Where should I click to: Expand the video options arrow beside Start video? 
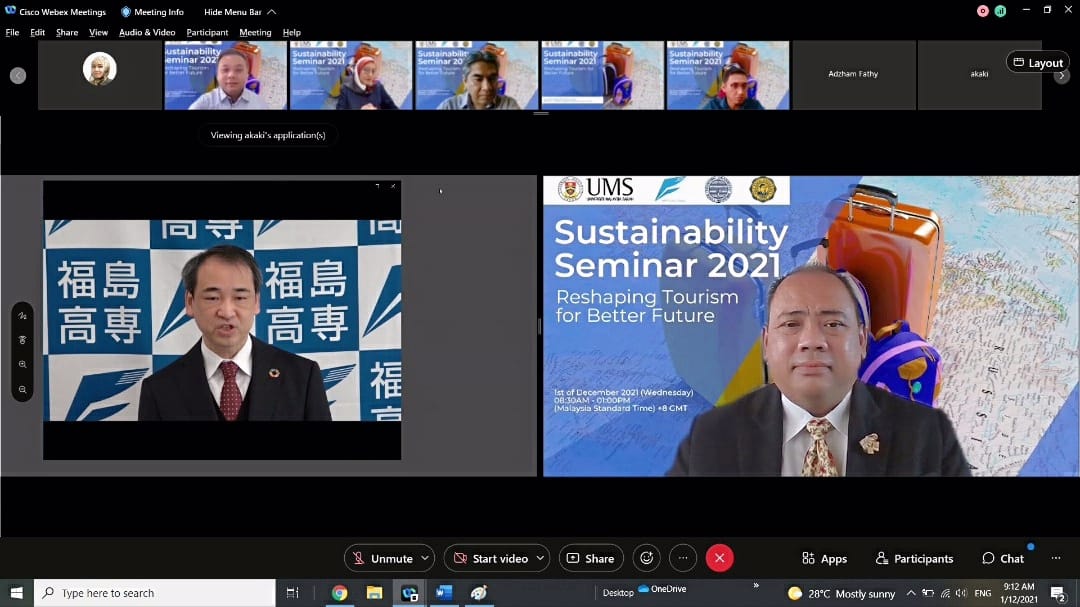[x=541, y=558]
